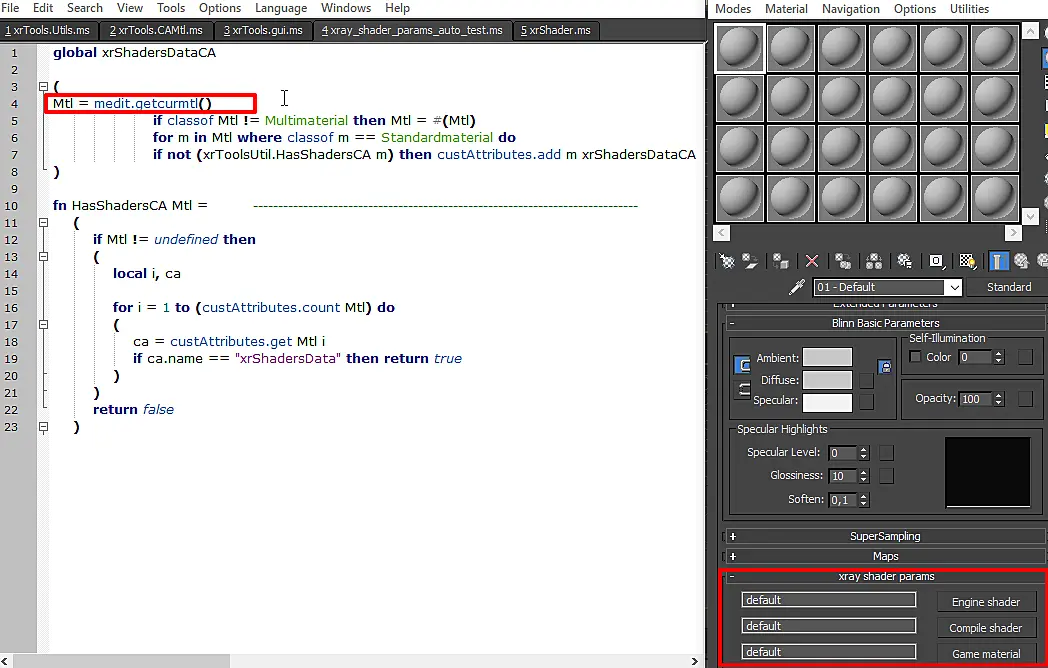The image size is (1048, 668).
Task: Open the Diffuse color swatch
Action: (827, 380)
